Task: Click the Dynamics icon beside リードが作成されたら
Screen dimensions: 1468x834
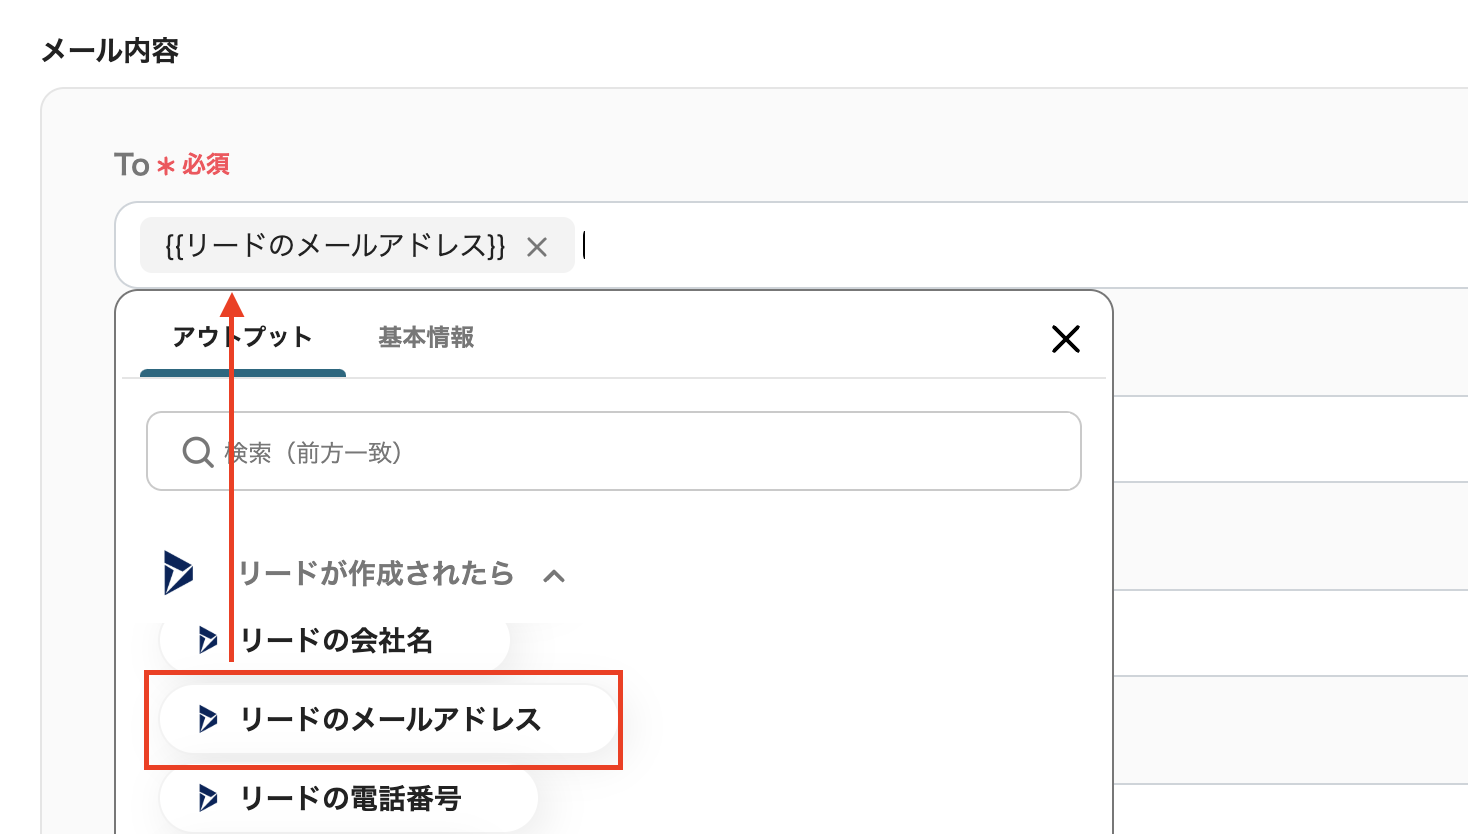Action: [x=179, y=572]
